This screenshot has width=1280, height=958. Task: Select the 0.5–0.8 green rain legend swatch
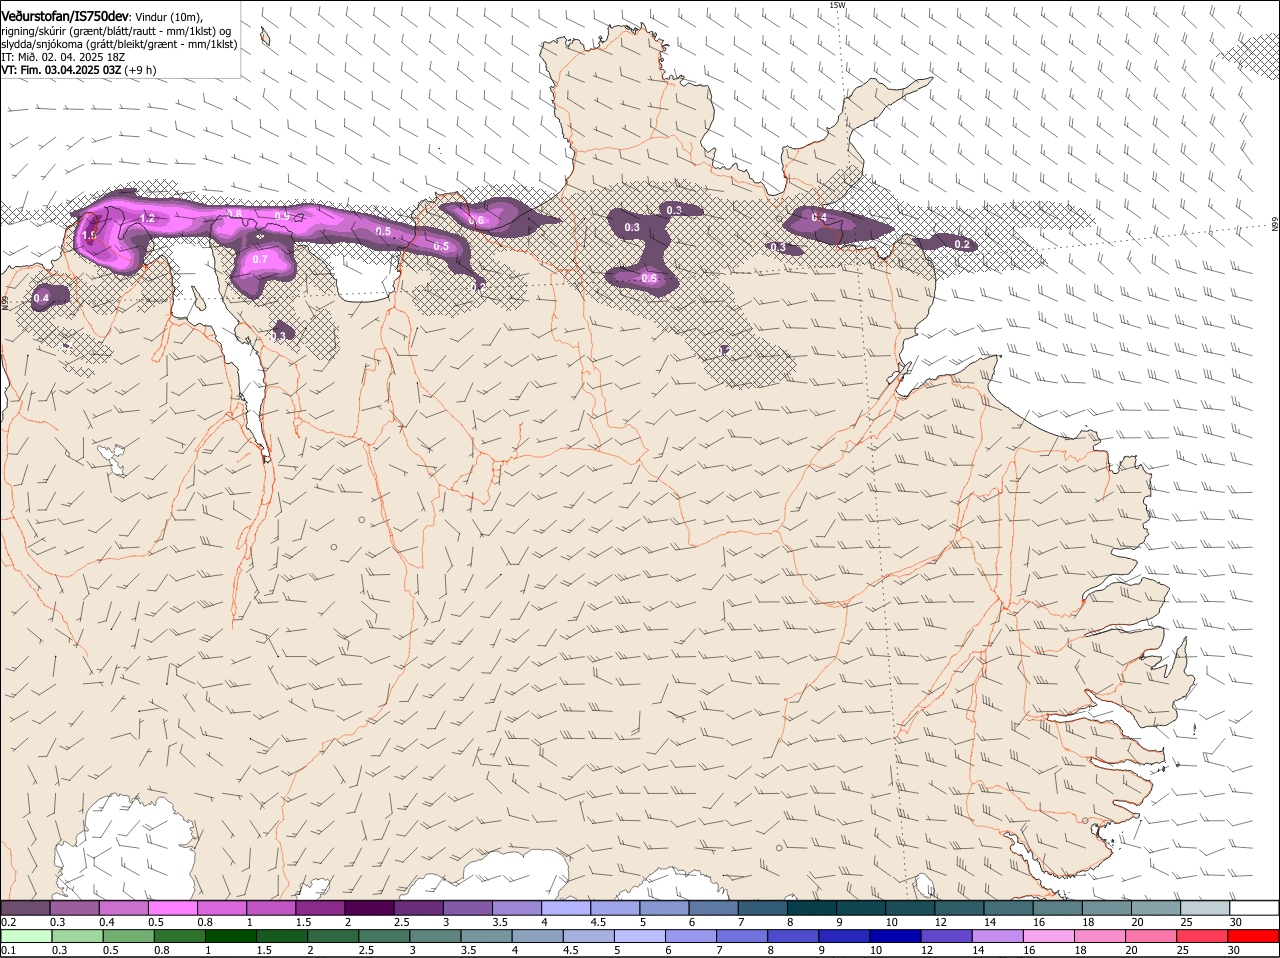coord(128,936)
